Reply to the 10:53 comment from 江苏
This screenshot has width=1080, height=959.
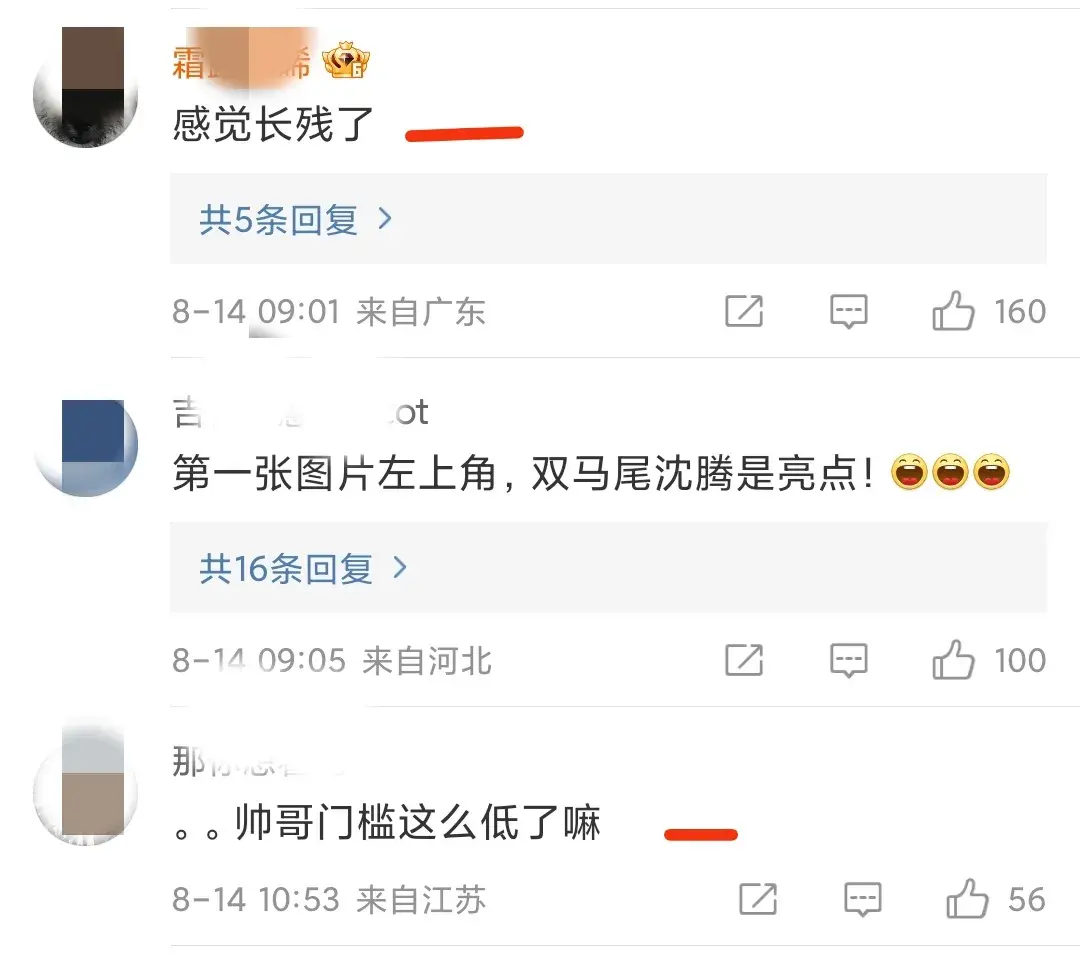pos(862,900)
